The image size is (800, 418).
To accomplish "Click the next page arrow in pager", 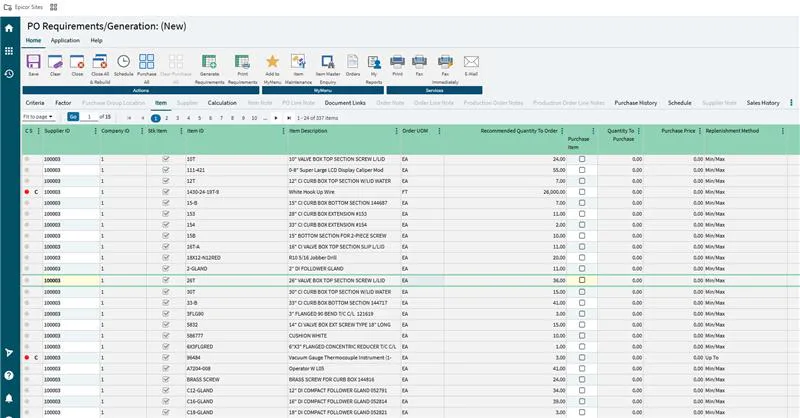I will coord(276,118).
